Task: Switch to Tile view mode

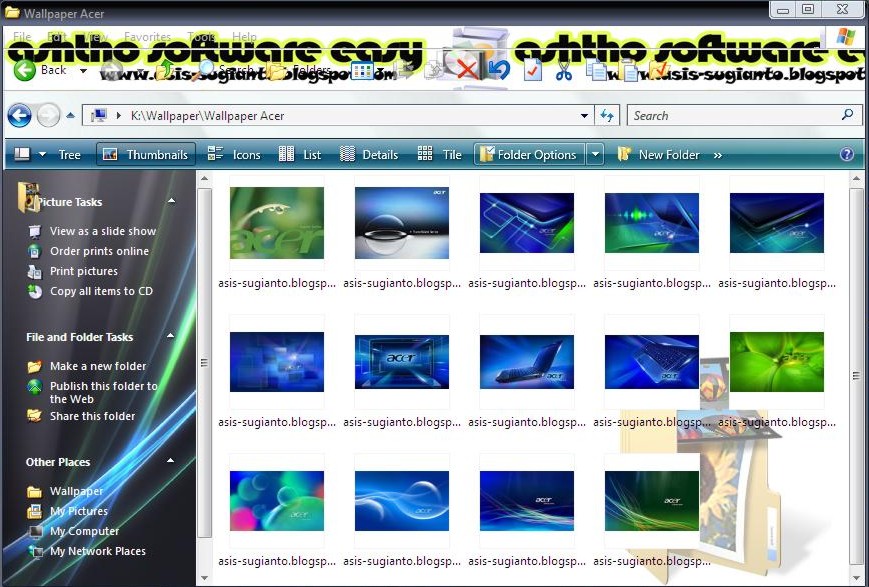Action: coord(439,155)
